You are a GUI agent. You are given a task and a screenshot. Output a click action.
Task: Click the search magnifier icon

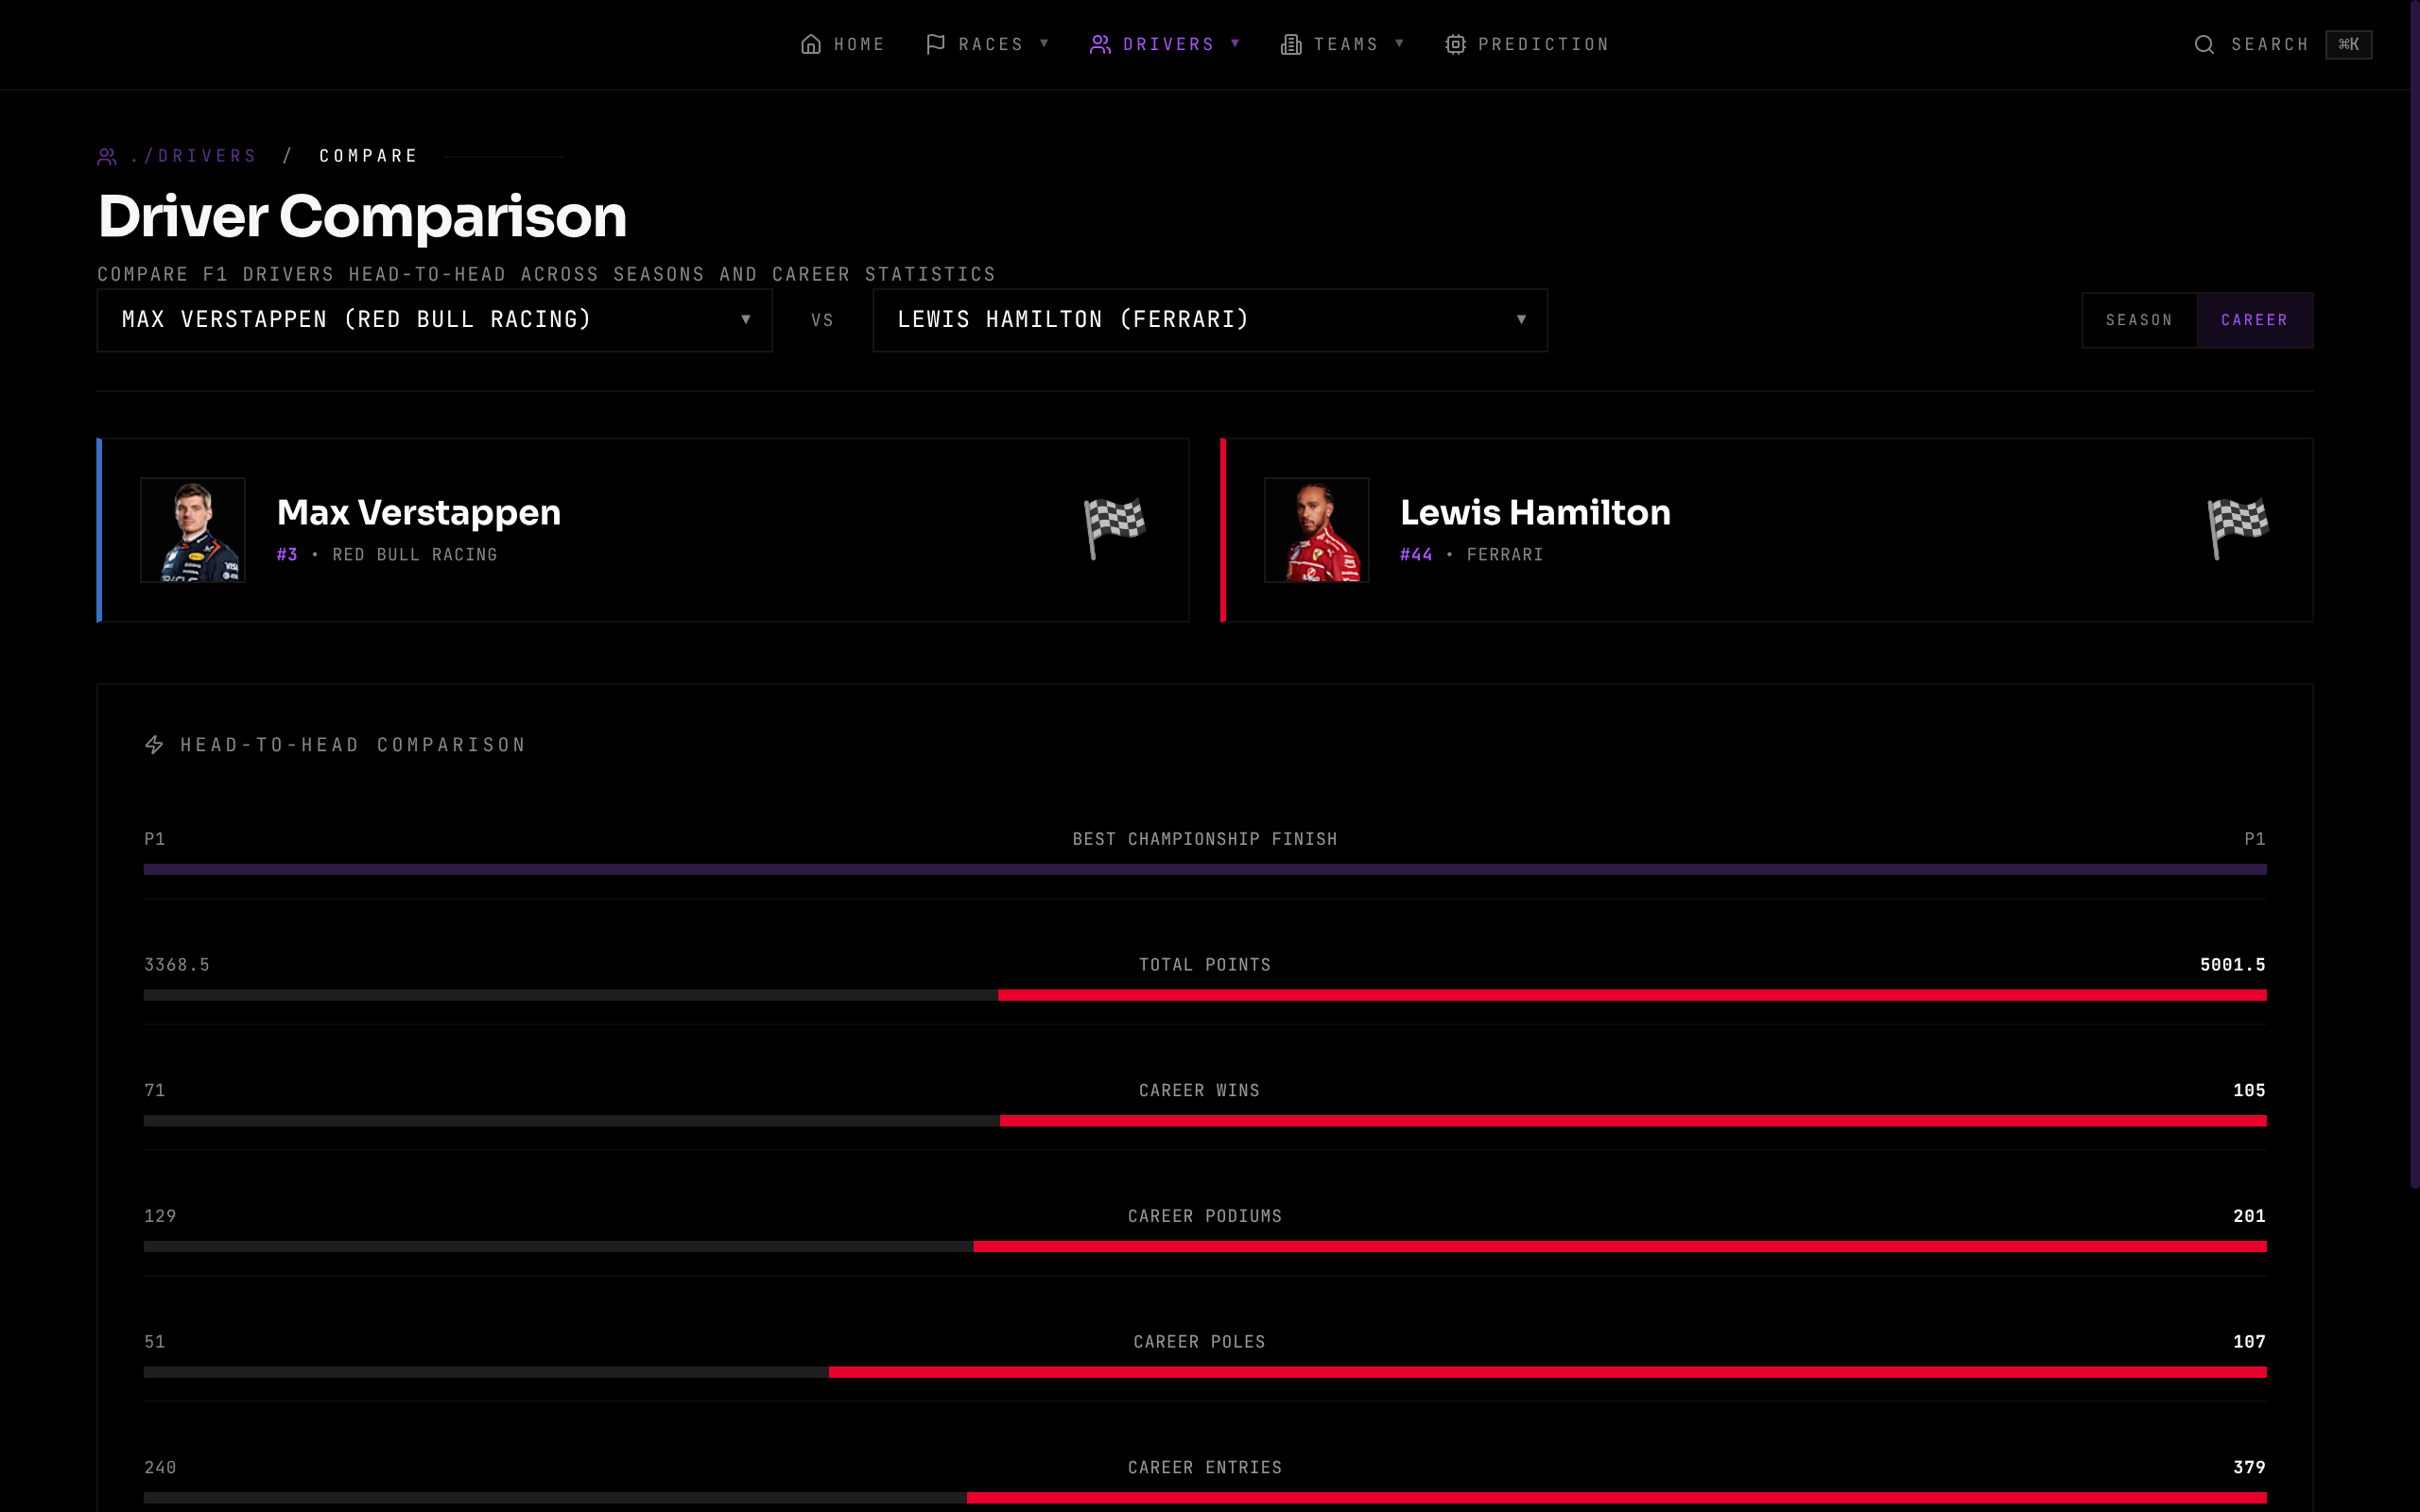pyautogui.click(x=2204, y=44)
